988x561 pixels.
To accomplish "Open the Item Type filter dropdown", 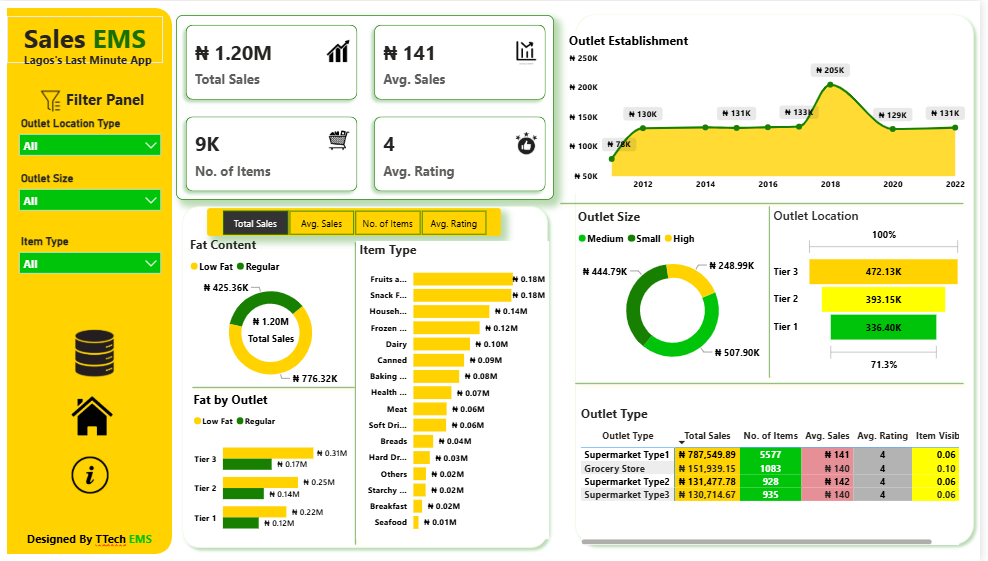I will pyautogui.click(x=90, y=264).
